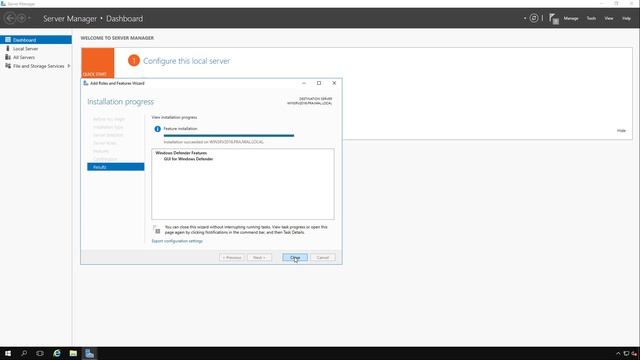Click Export configuration settings link

pyautogui.click(x=177, y=241)
